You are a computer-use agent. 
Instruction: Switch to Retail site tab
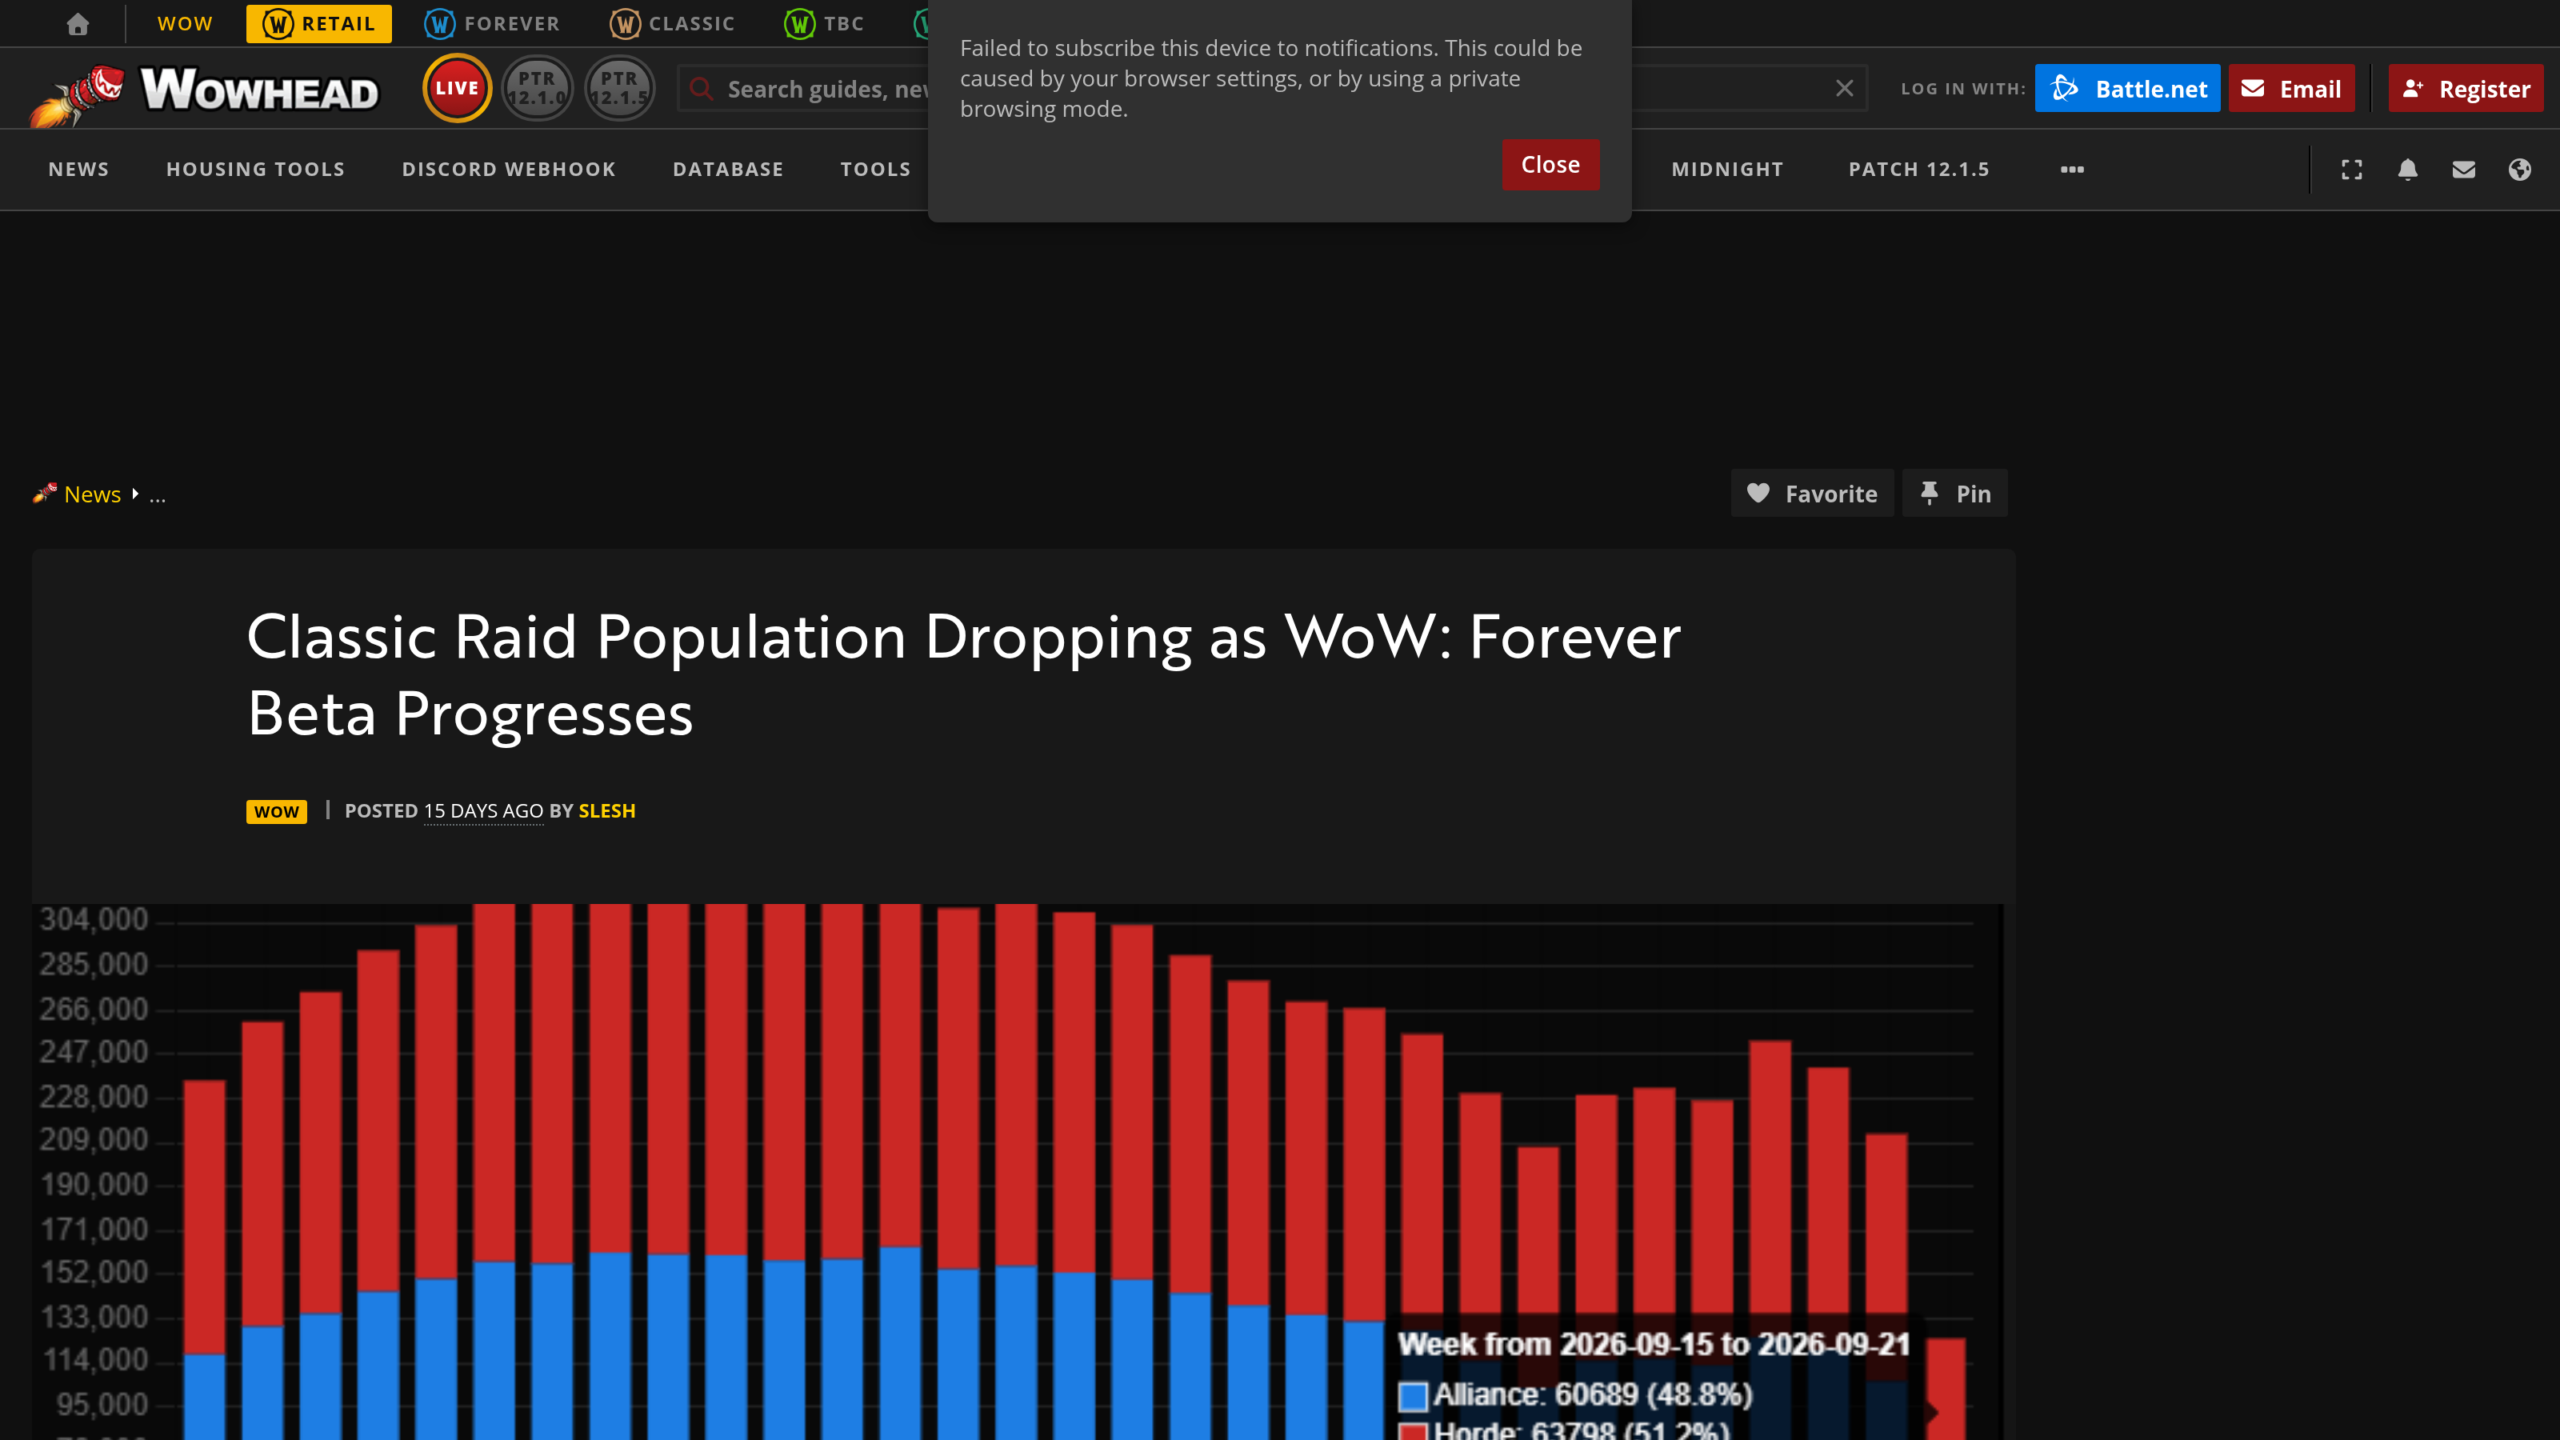pos(319,23)
